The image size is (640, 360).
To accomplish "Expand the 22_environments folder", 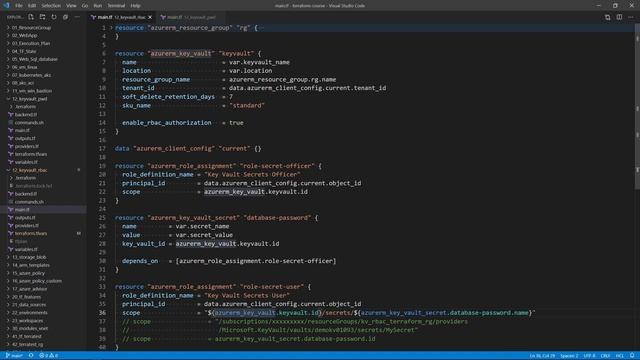I will pos(29,313).
